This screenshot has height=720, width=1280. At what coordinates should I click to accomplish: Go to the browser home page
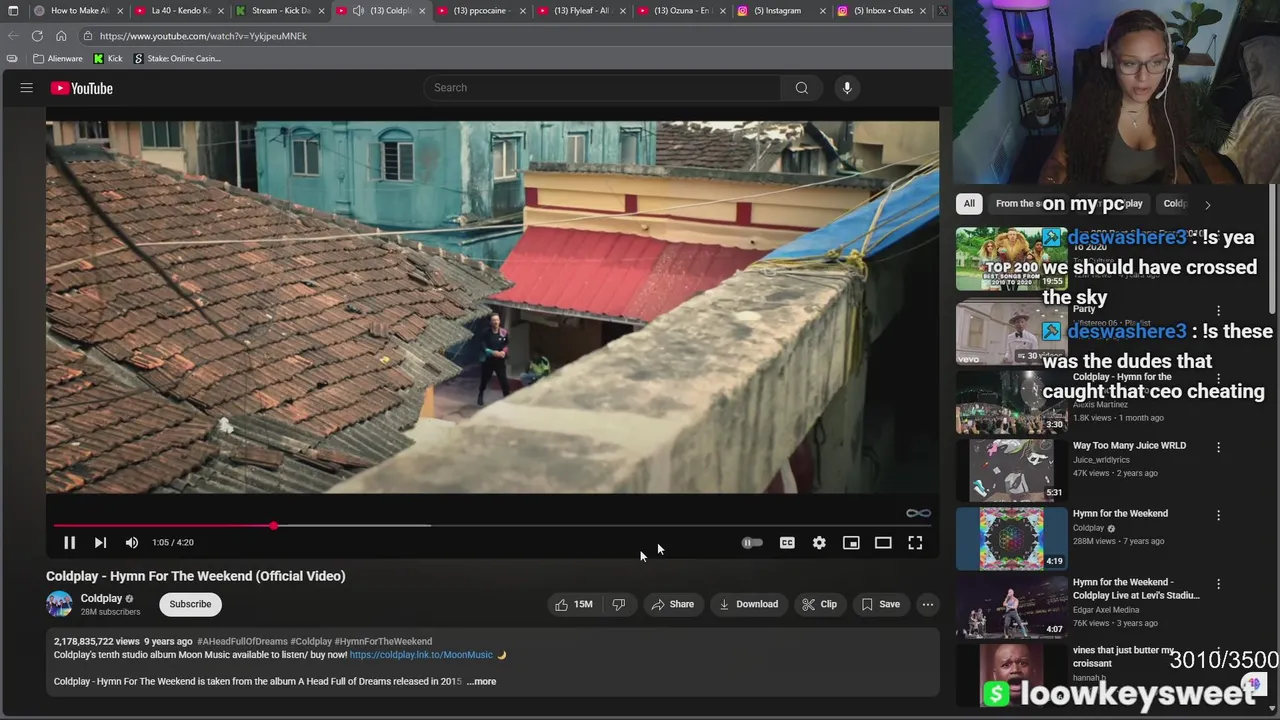61,36
